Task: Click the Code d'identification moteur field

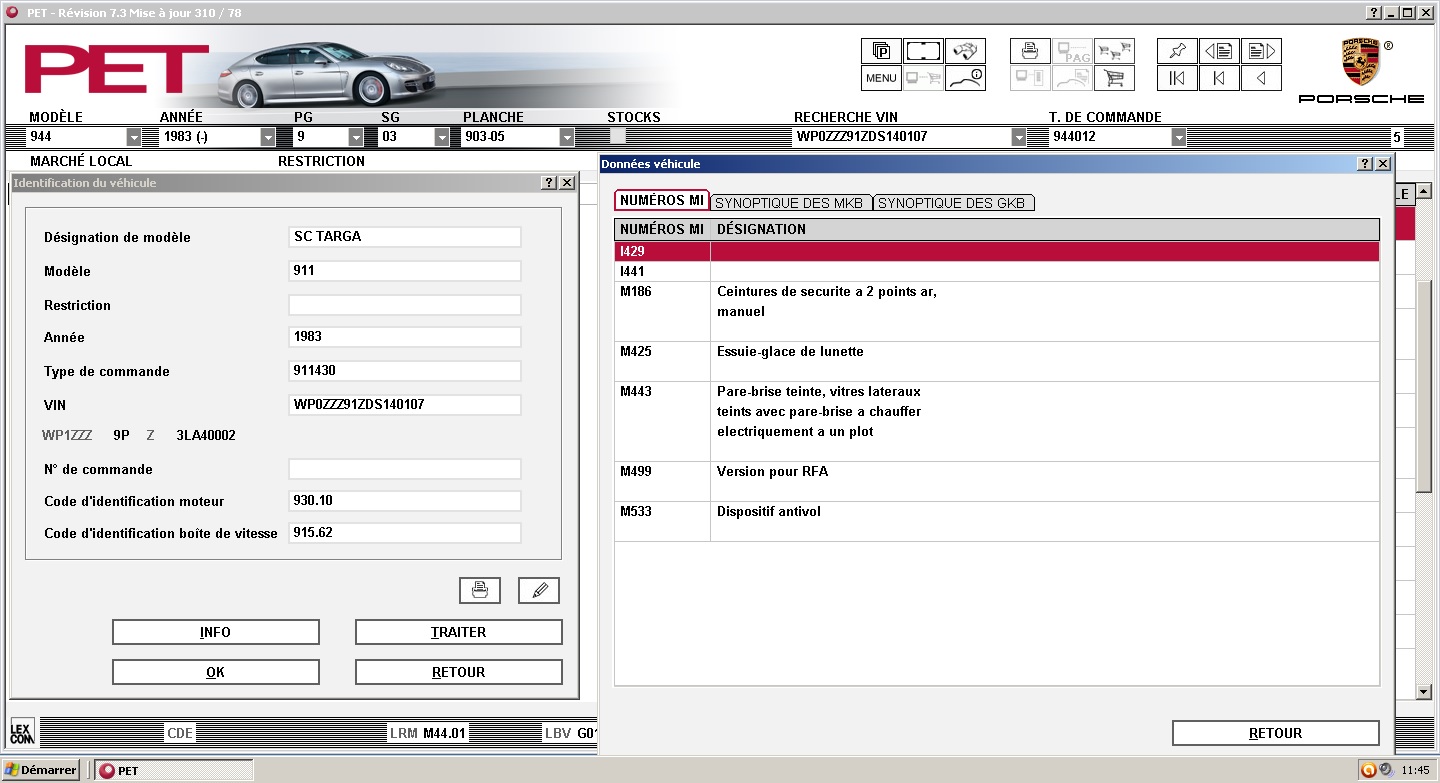Action: [405, 501]
